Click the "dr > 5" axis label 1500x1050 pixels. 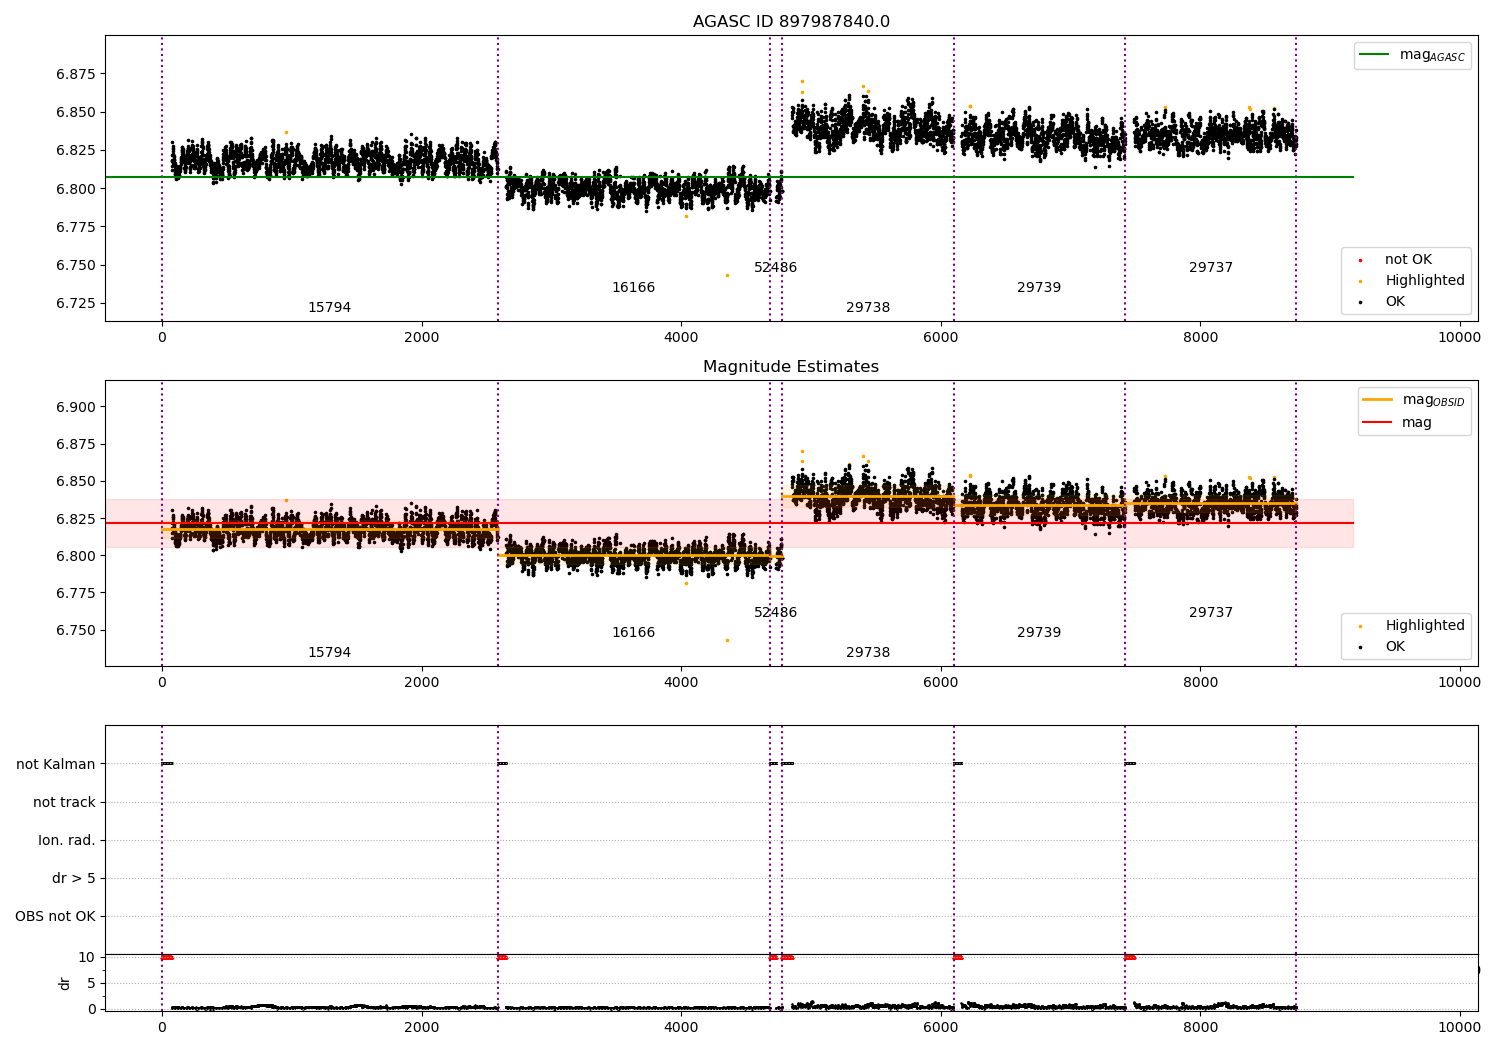pyautogui.click(x=74, y=879)
